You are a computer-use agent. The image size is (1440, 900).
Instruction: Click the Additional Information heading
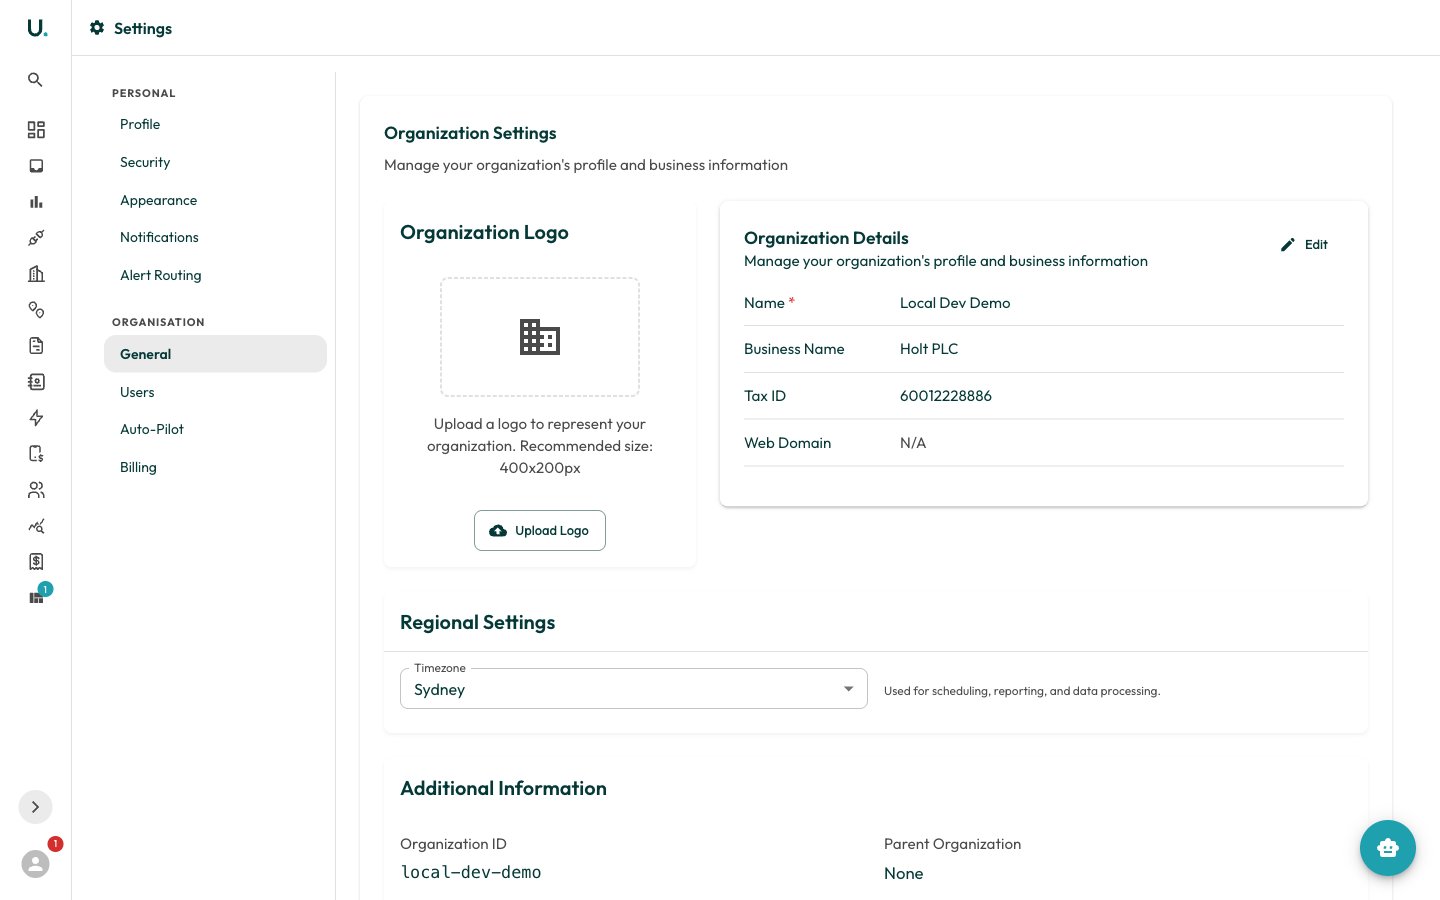(x=503, y=788)
